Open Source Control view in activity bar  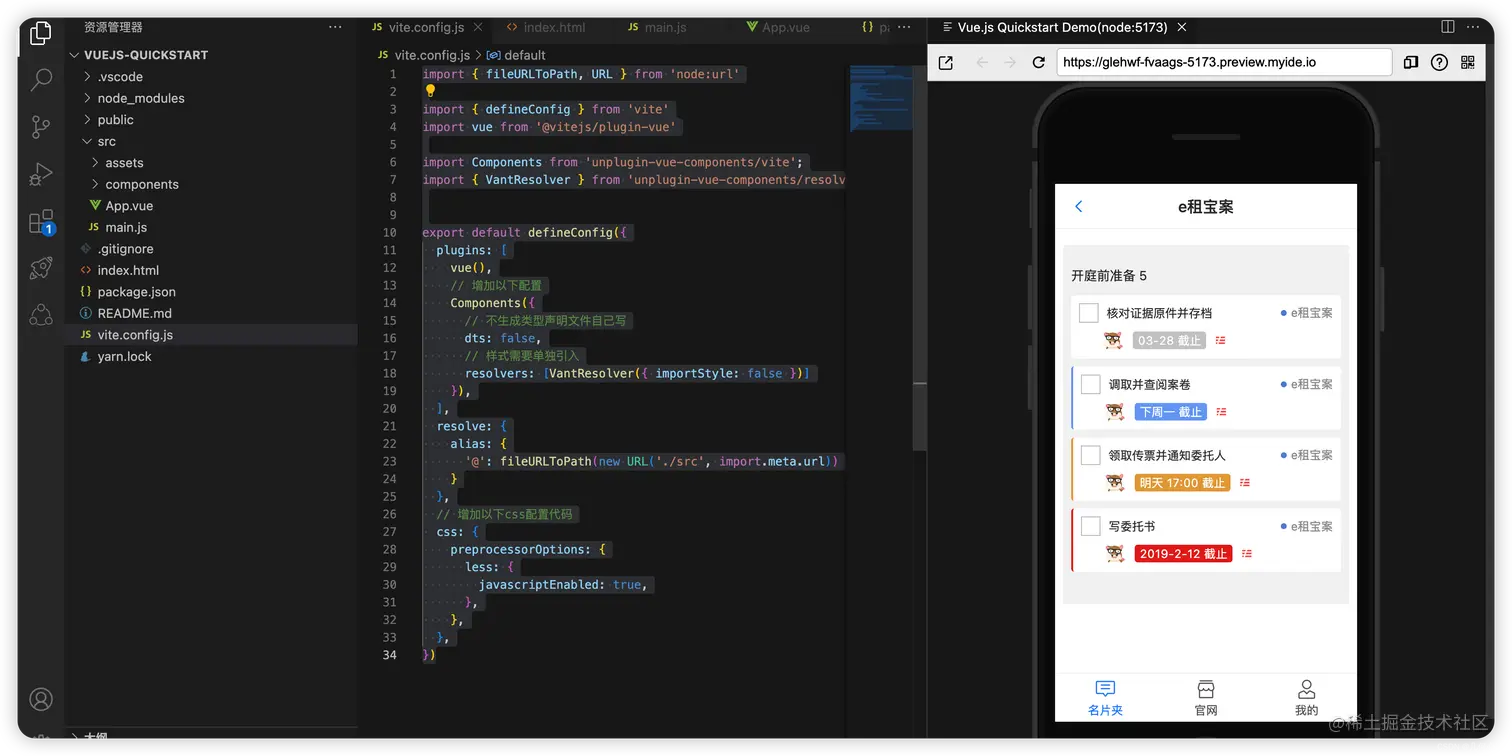(40, 127)
